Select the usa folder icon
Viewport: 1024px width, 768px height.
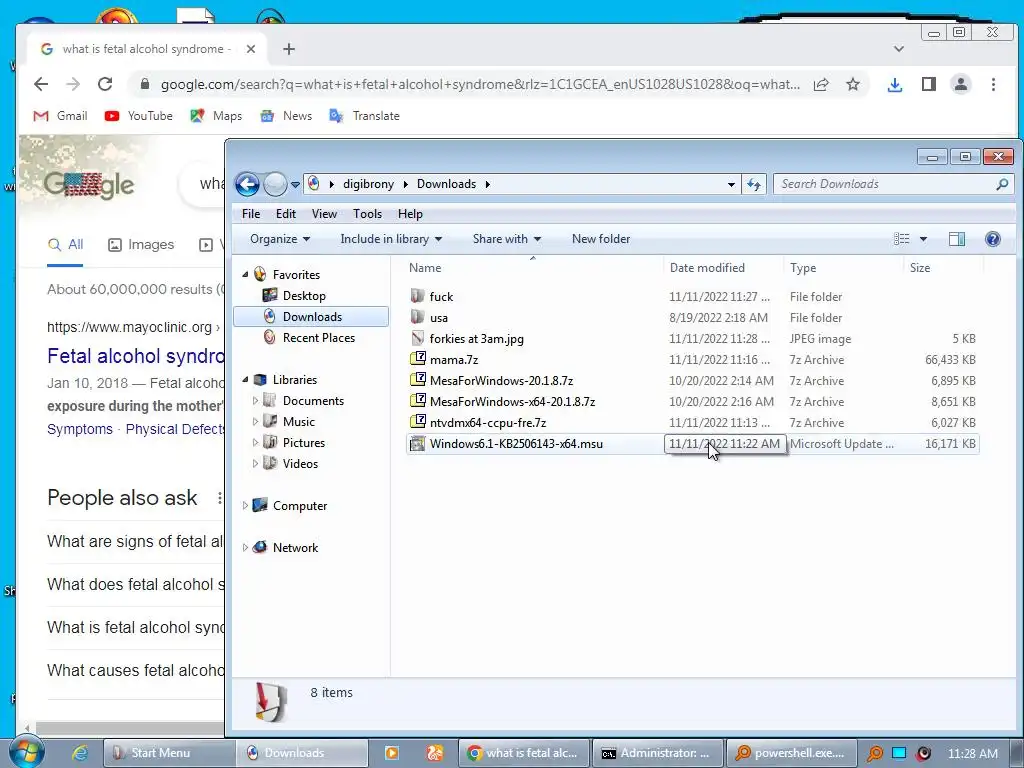tap(417, 317)
